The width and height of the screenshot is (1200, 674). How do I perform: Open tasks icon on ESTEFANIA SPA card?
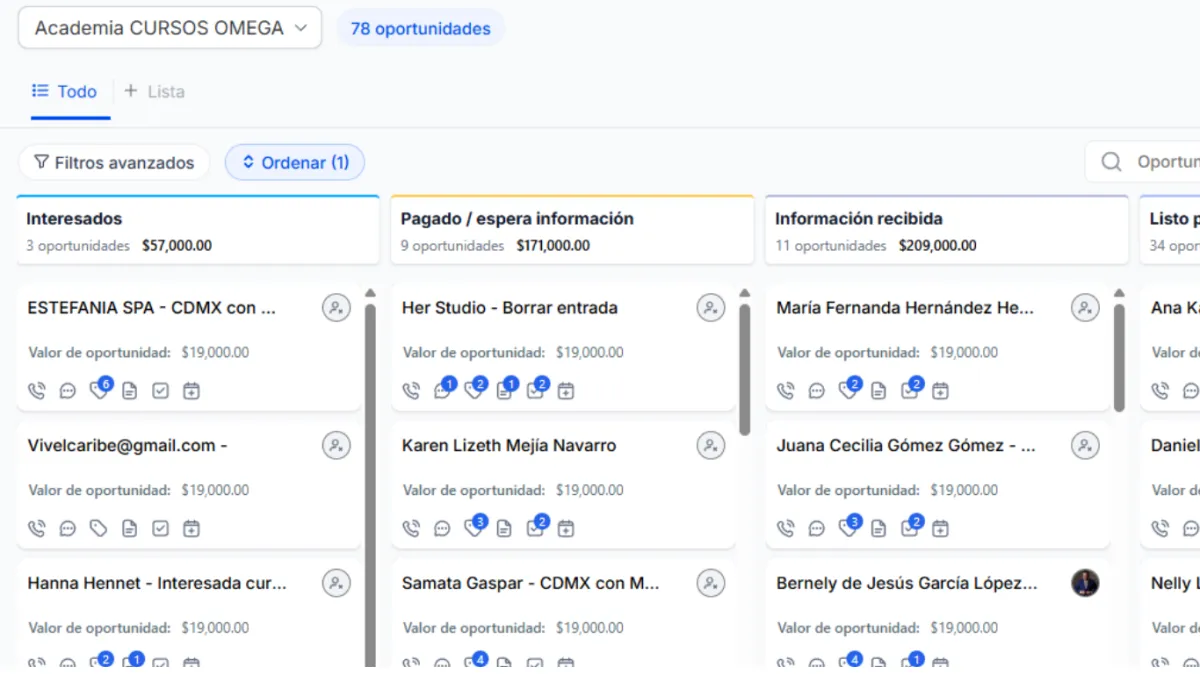pyautogui.click(x=160, y=391)
